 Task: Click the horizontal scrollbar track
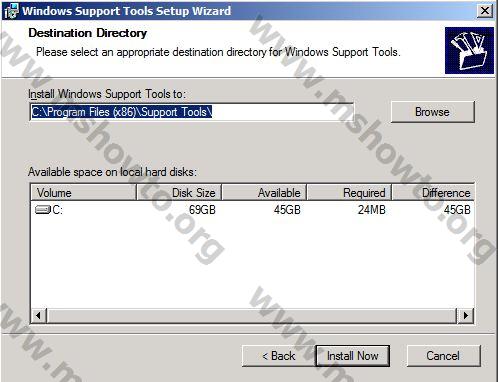pyautogui.click(x=252, y=315)
